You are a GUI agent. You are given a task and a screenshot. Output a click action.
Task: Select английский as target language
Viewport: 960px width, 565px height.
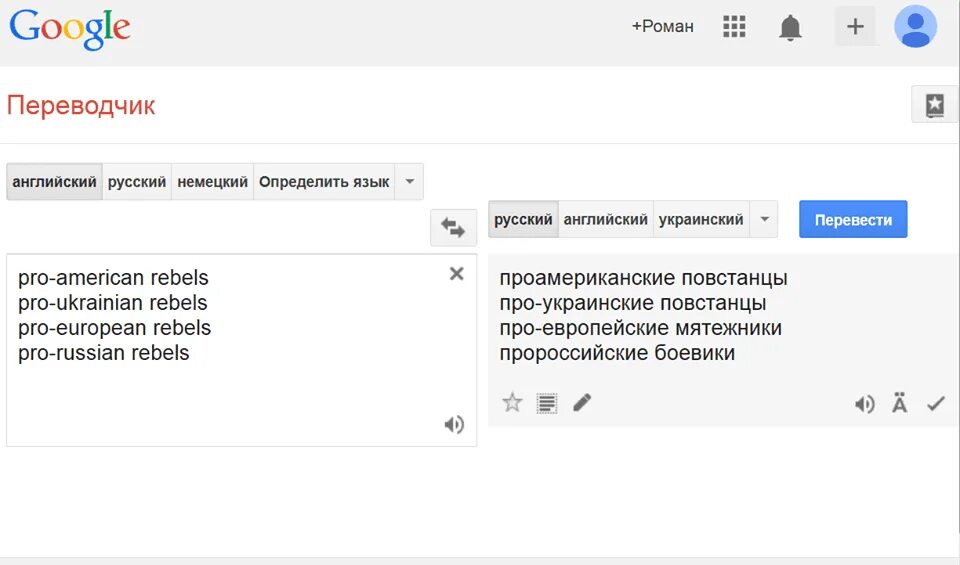(606, 219)
